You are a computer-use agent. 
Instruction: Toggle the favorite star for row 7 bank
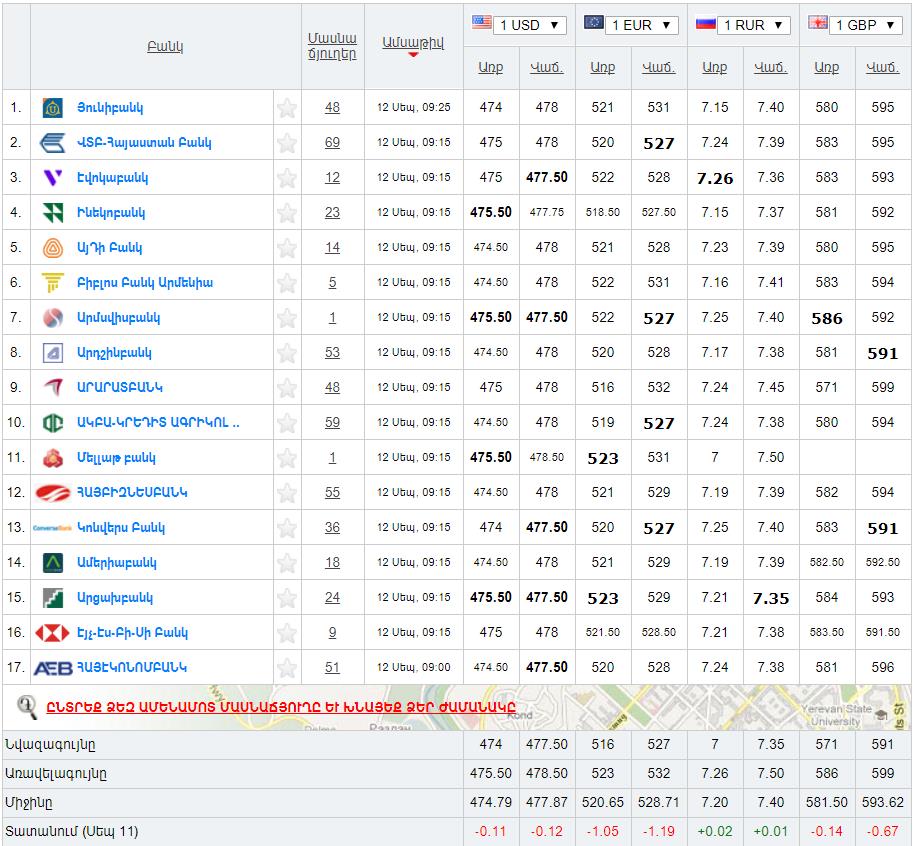click(x=287, y=318)
